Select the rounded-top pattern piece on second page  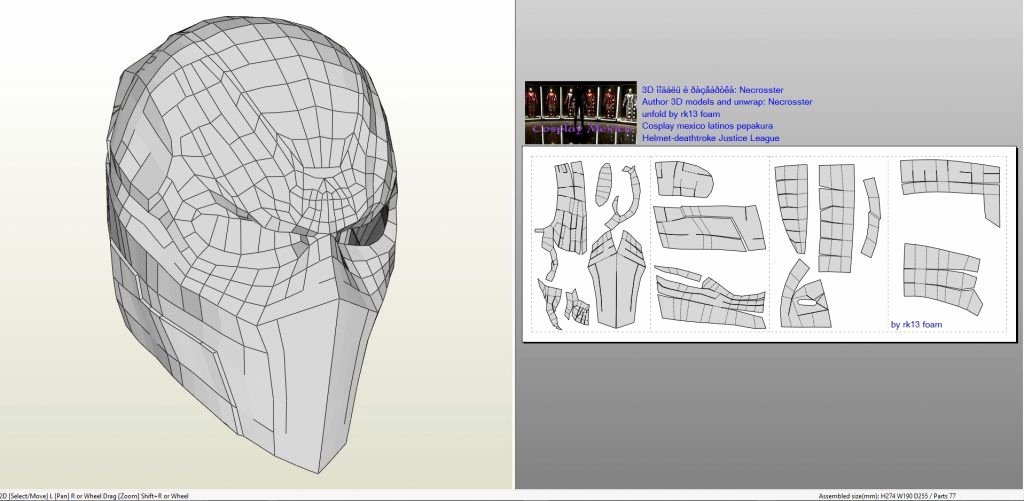tap(684, 179)
